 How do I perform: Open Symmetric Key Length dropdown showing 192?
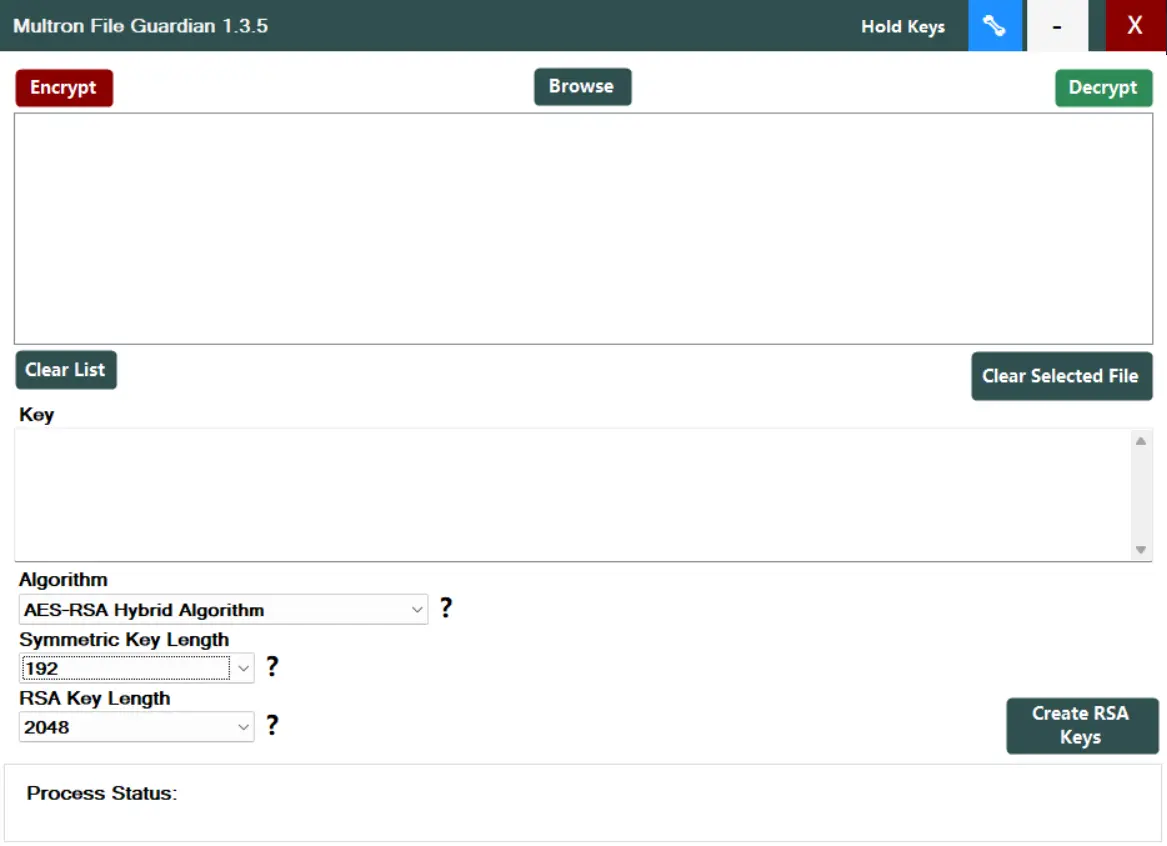tap(136, 668)
